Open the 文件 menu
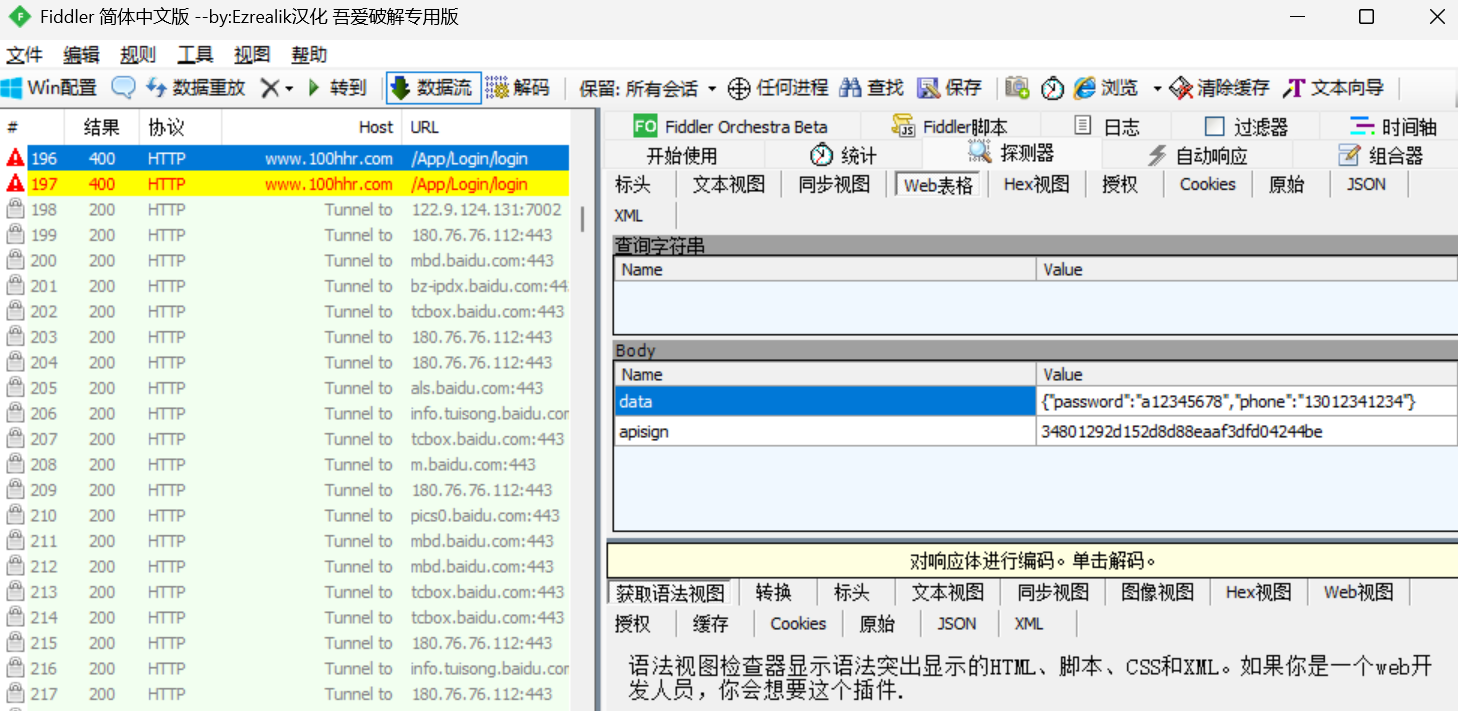Screen dimensions: 1458x711 point(25,55)
